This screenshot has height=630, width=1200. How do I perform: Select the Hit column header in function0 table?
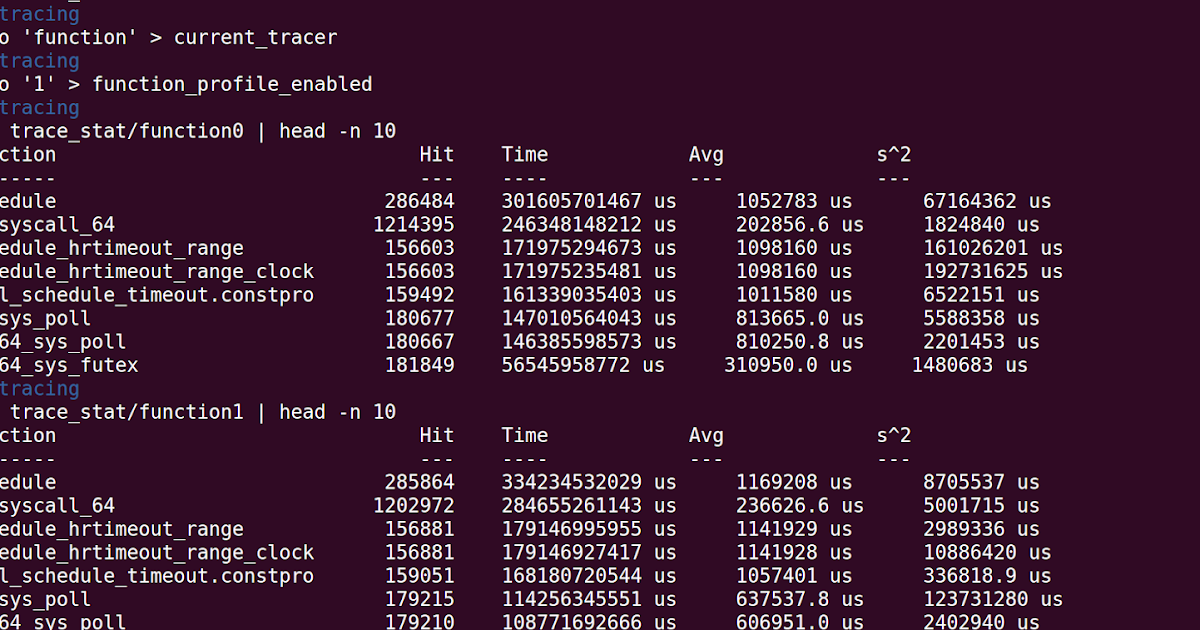[x=437, y=154]
